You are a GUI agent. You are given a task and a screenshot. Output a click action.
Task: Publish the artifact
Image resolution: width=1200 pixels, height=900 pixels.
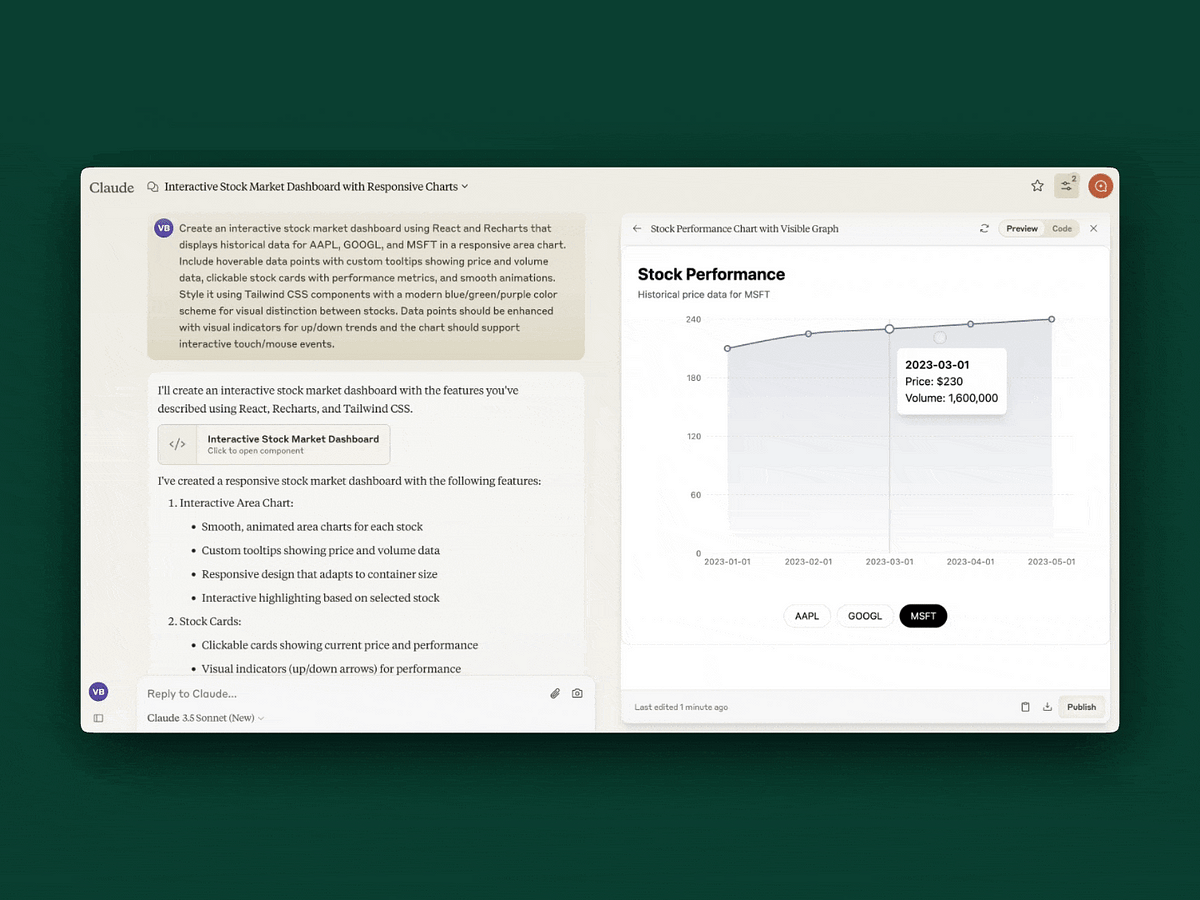point(1081,707)
